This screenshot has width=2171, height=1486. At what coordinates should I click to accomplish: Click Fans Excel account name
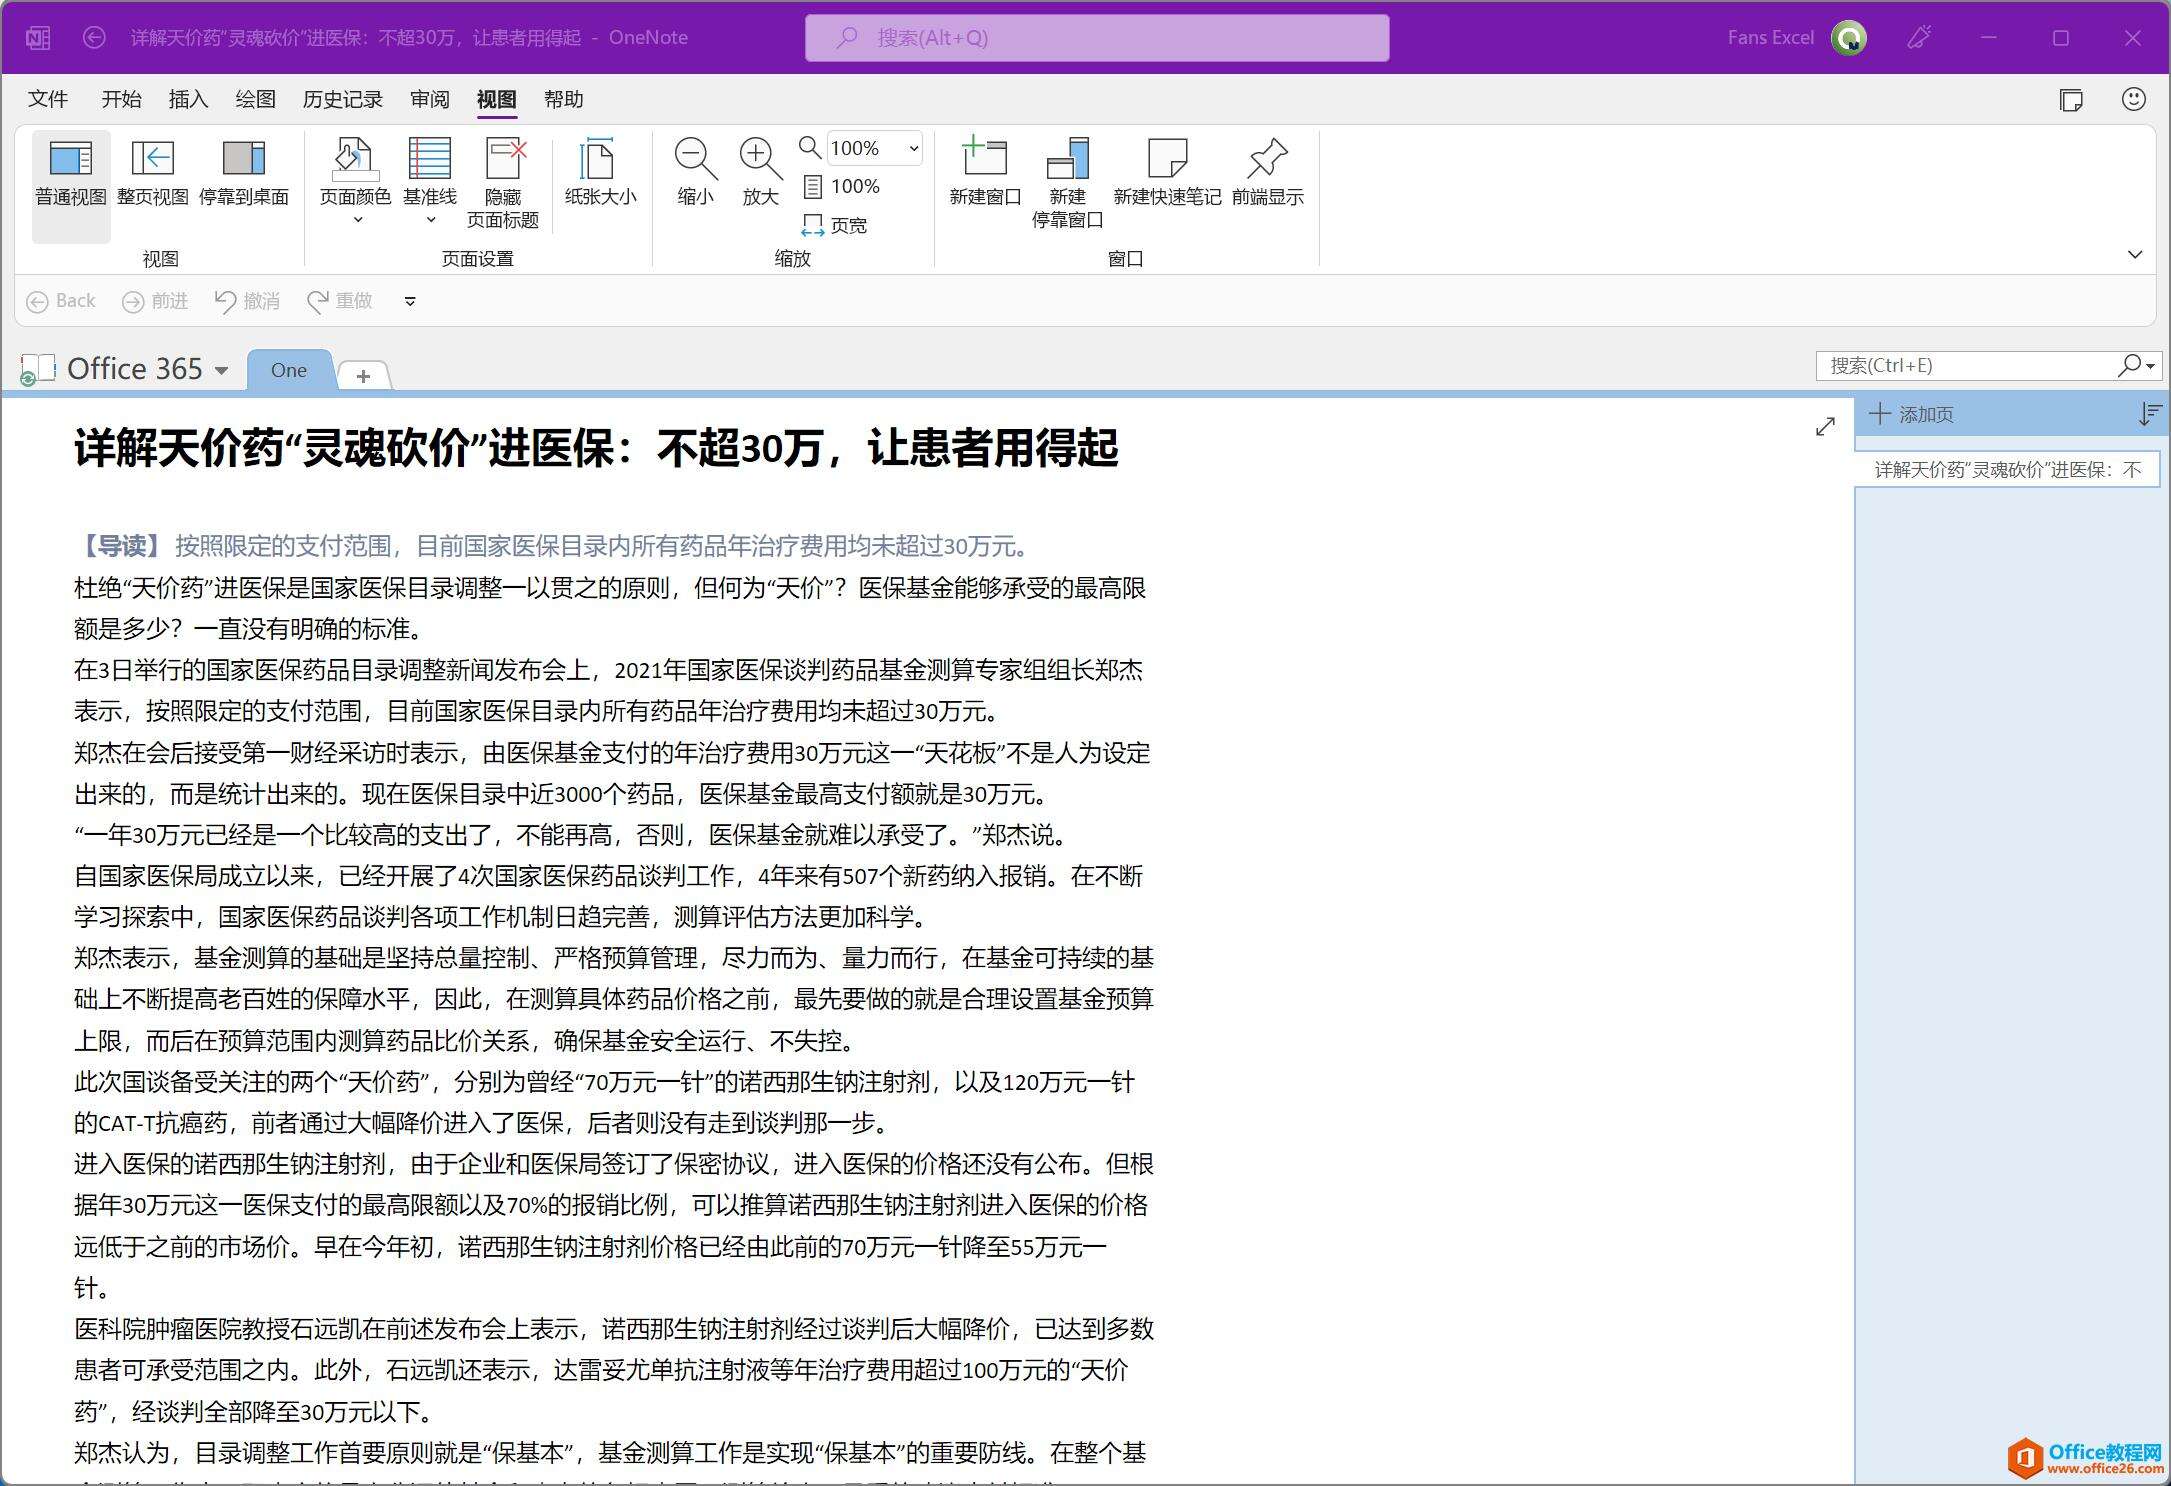pos(1770,38)
